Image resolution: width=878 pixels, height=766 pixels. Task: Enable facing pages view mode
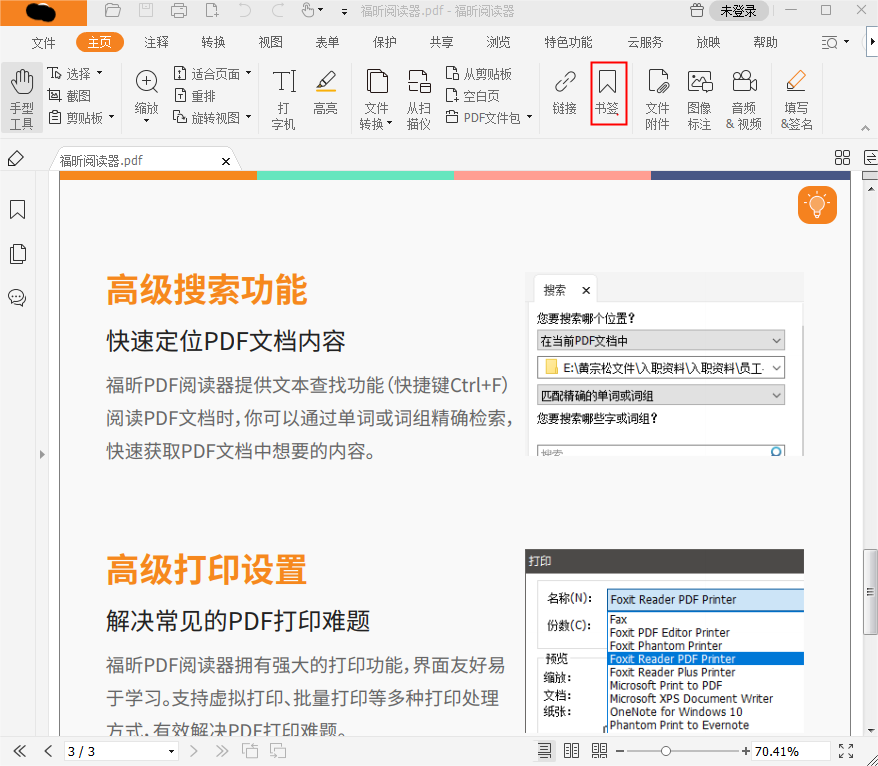[571, 751]
